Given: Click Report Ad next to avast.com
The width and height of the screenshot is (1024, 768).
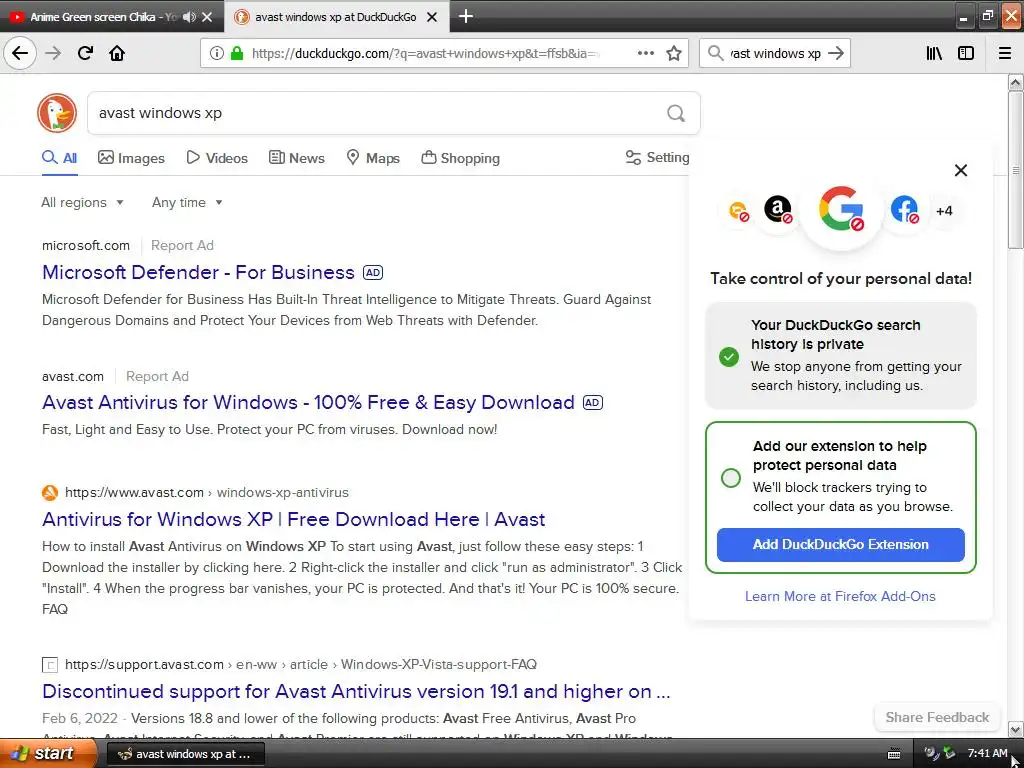Looking at the screenshot, I should click(157, 377).
